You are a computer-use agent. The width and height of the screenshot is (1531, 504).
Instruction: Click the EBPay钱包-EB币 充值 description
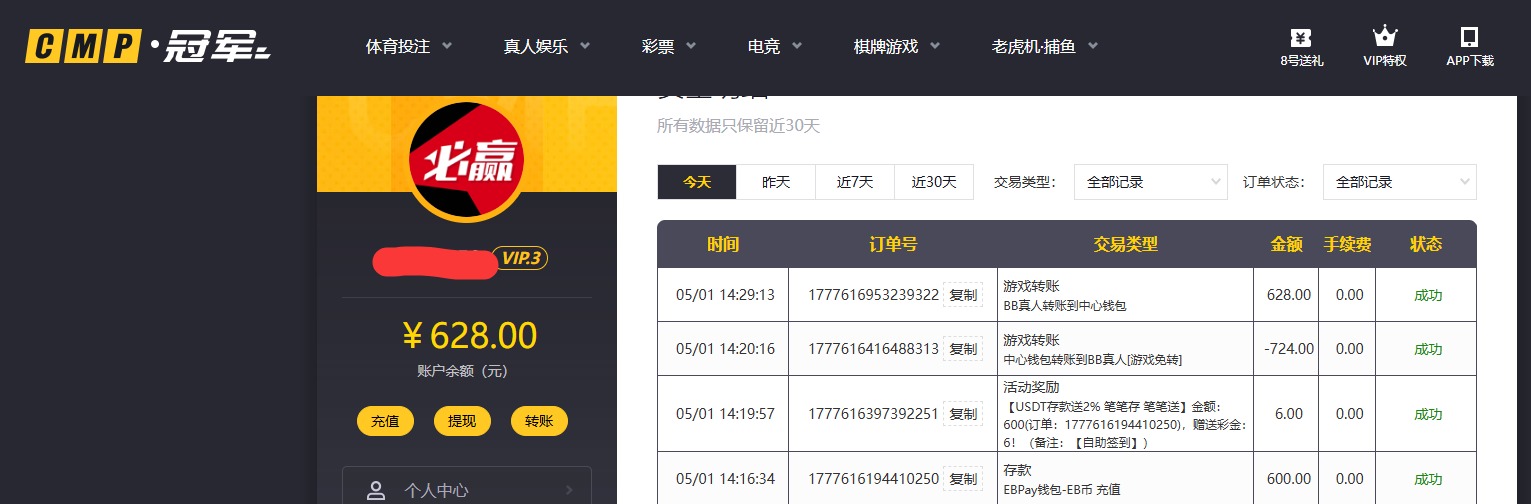coord(1063,490)
